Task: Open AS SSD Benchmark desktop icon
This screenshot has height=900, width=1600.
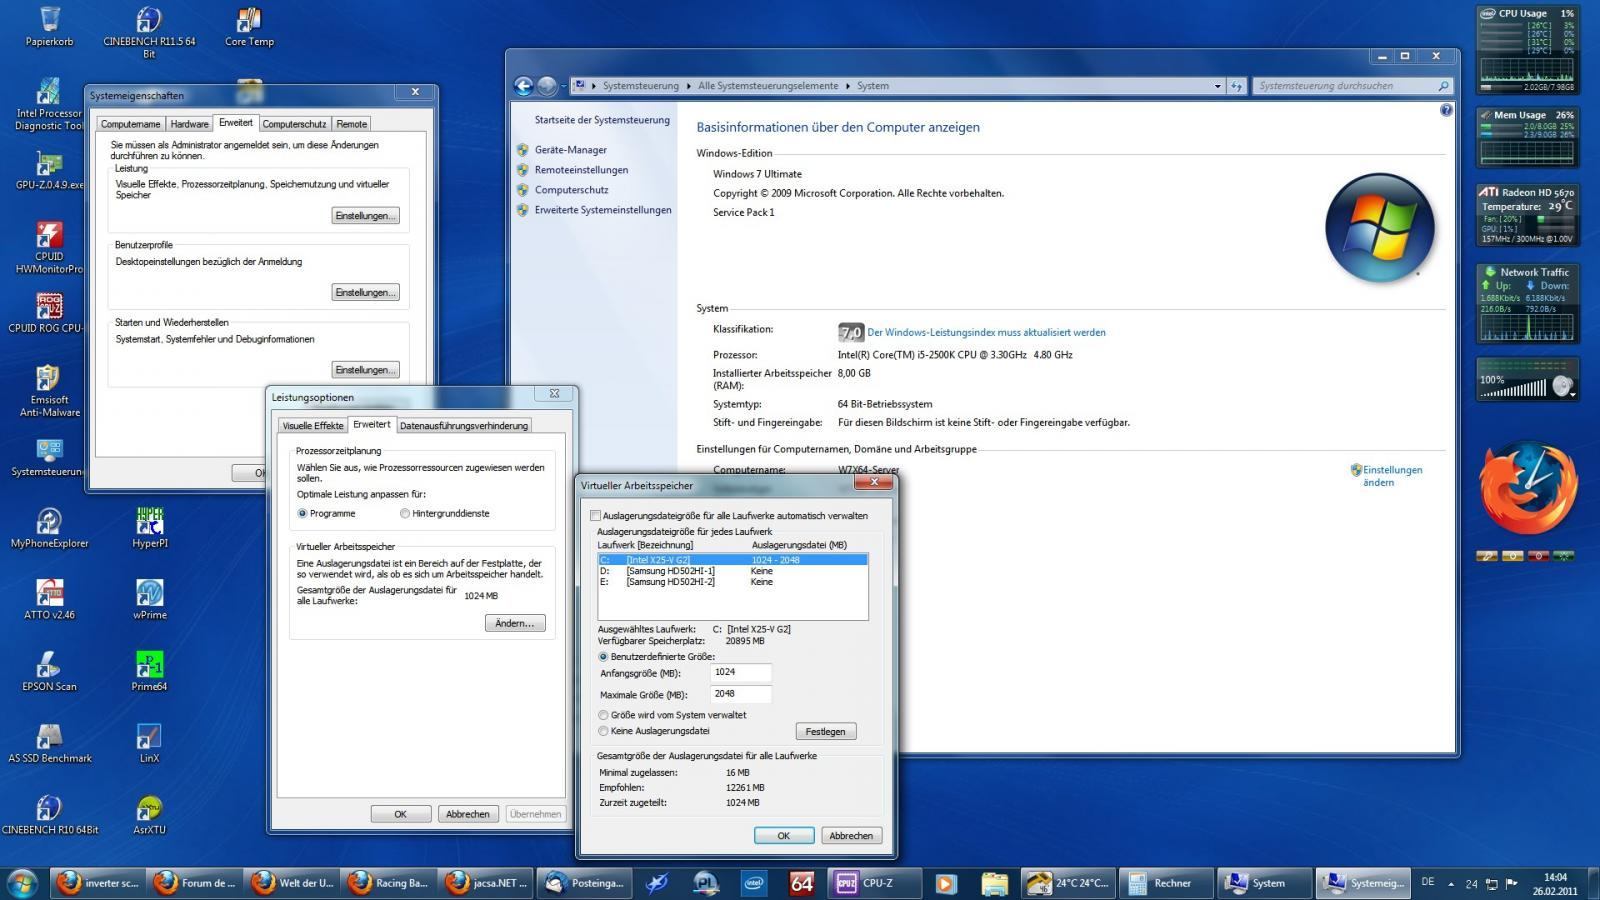Action: [49, 741]
